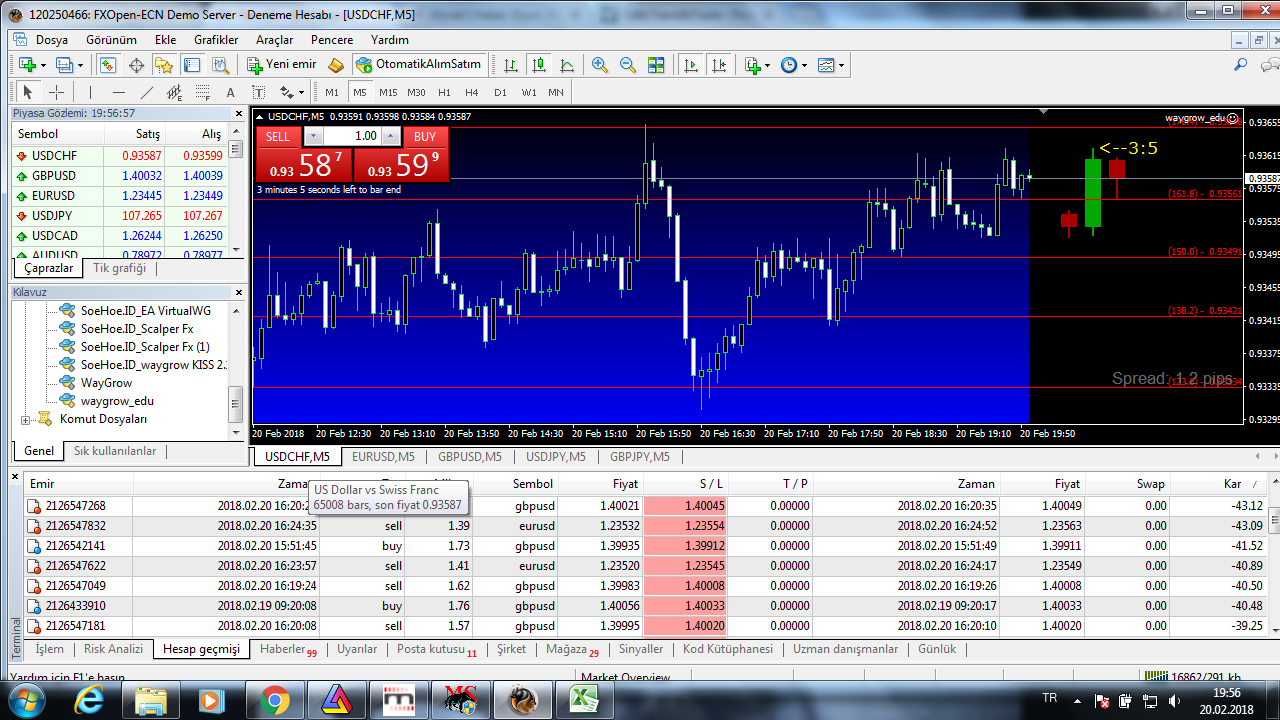Pick the trendline drawing tool
The image size is (1280, 720).
click(x=146, y=92)
